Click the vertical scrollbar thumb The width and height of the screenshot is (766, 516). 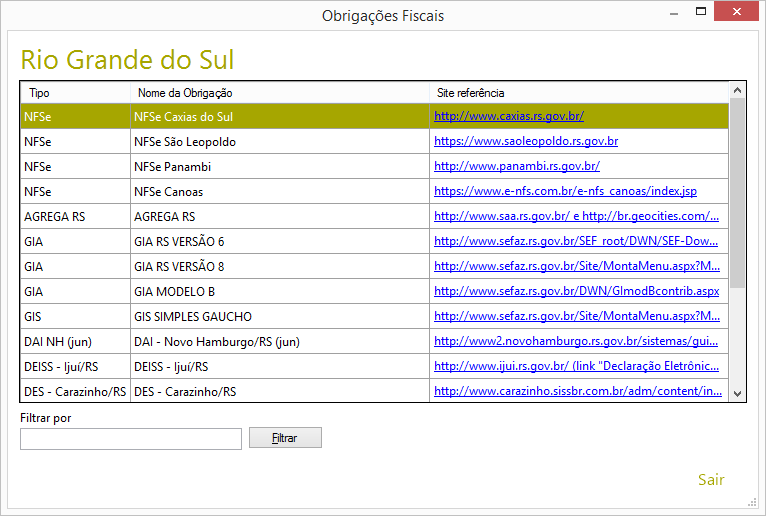click(737, 193)
